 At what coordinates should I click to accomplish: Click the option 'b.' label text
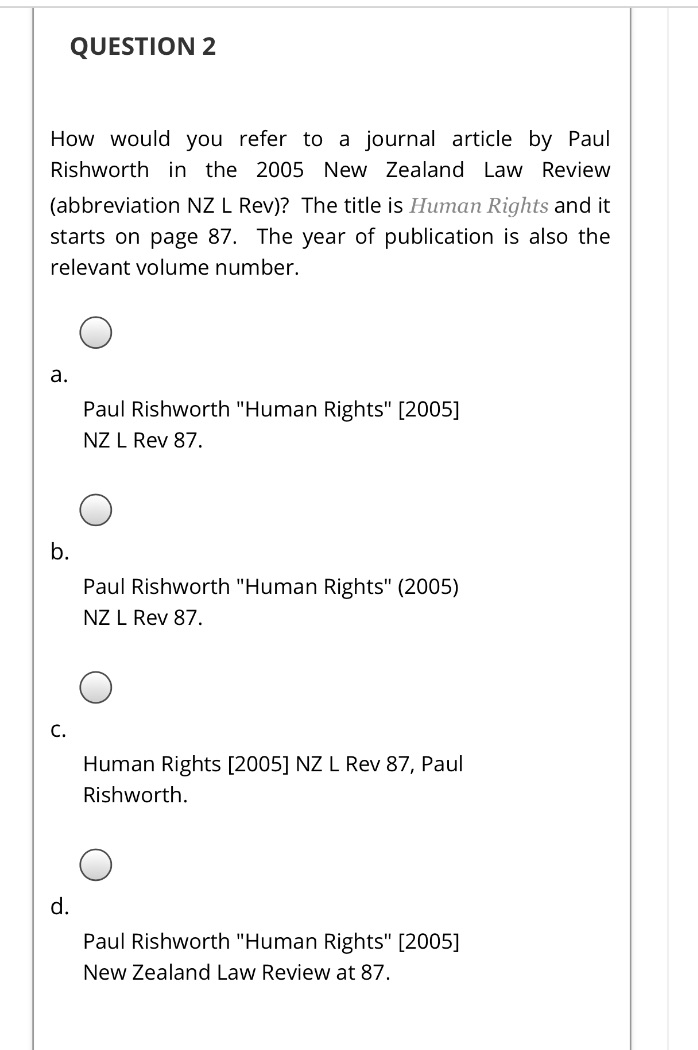(58, 551)
